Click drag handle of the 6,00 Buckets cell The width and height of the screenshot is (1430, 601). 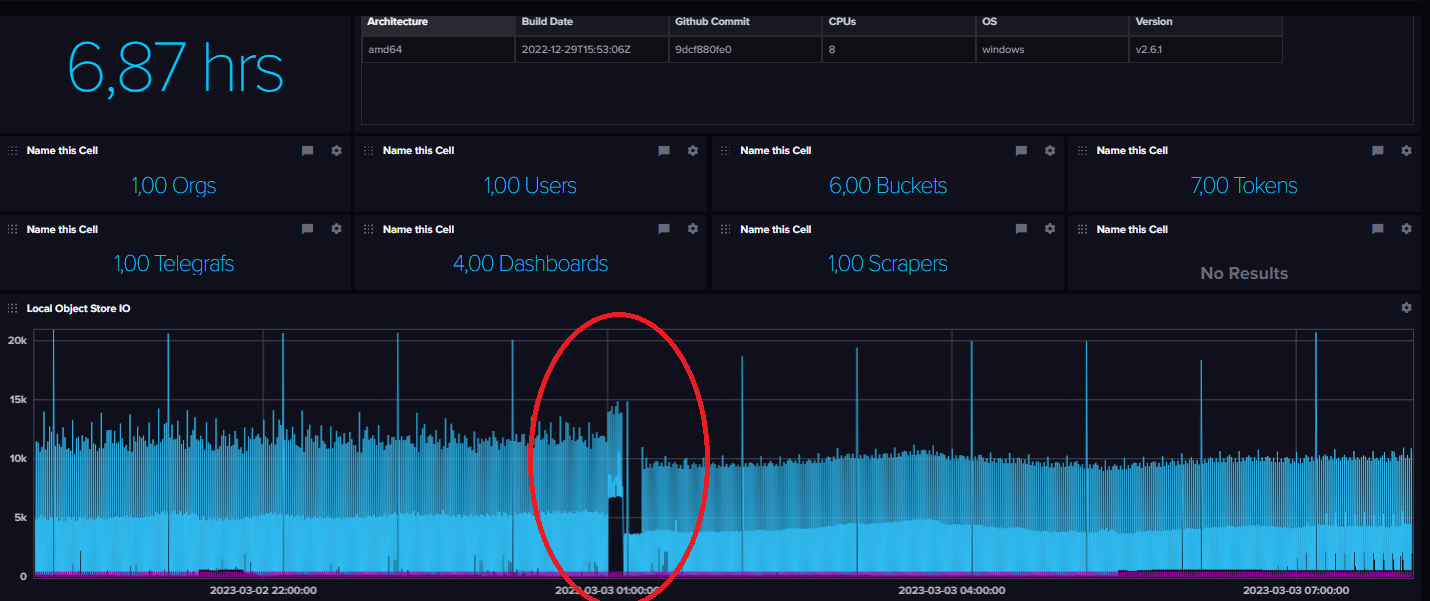726,151
